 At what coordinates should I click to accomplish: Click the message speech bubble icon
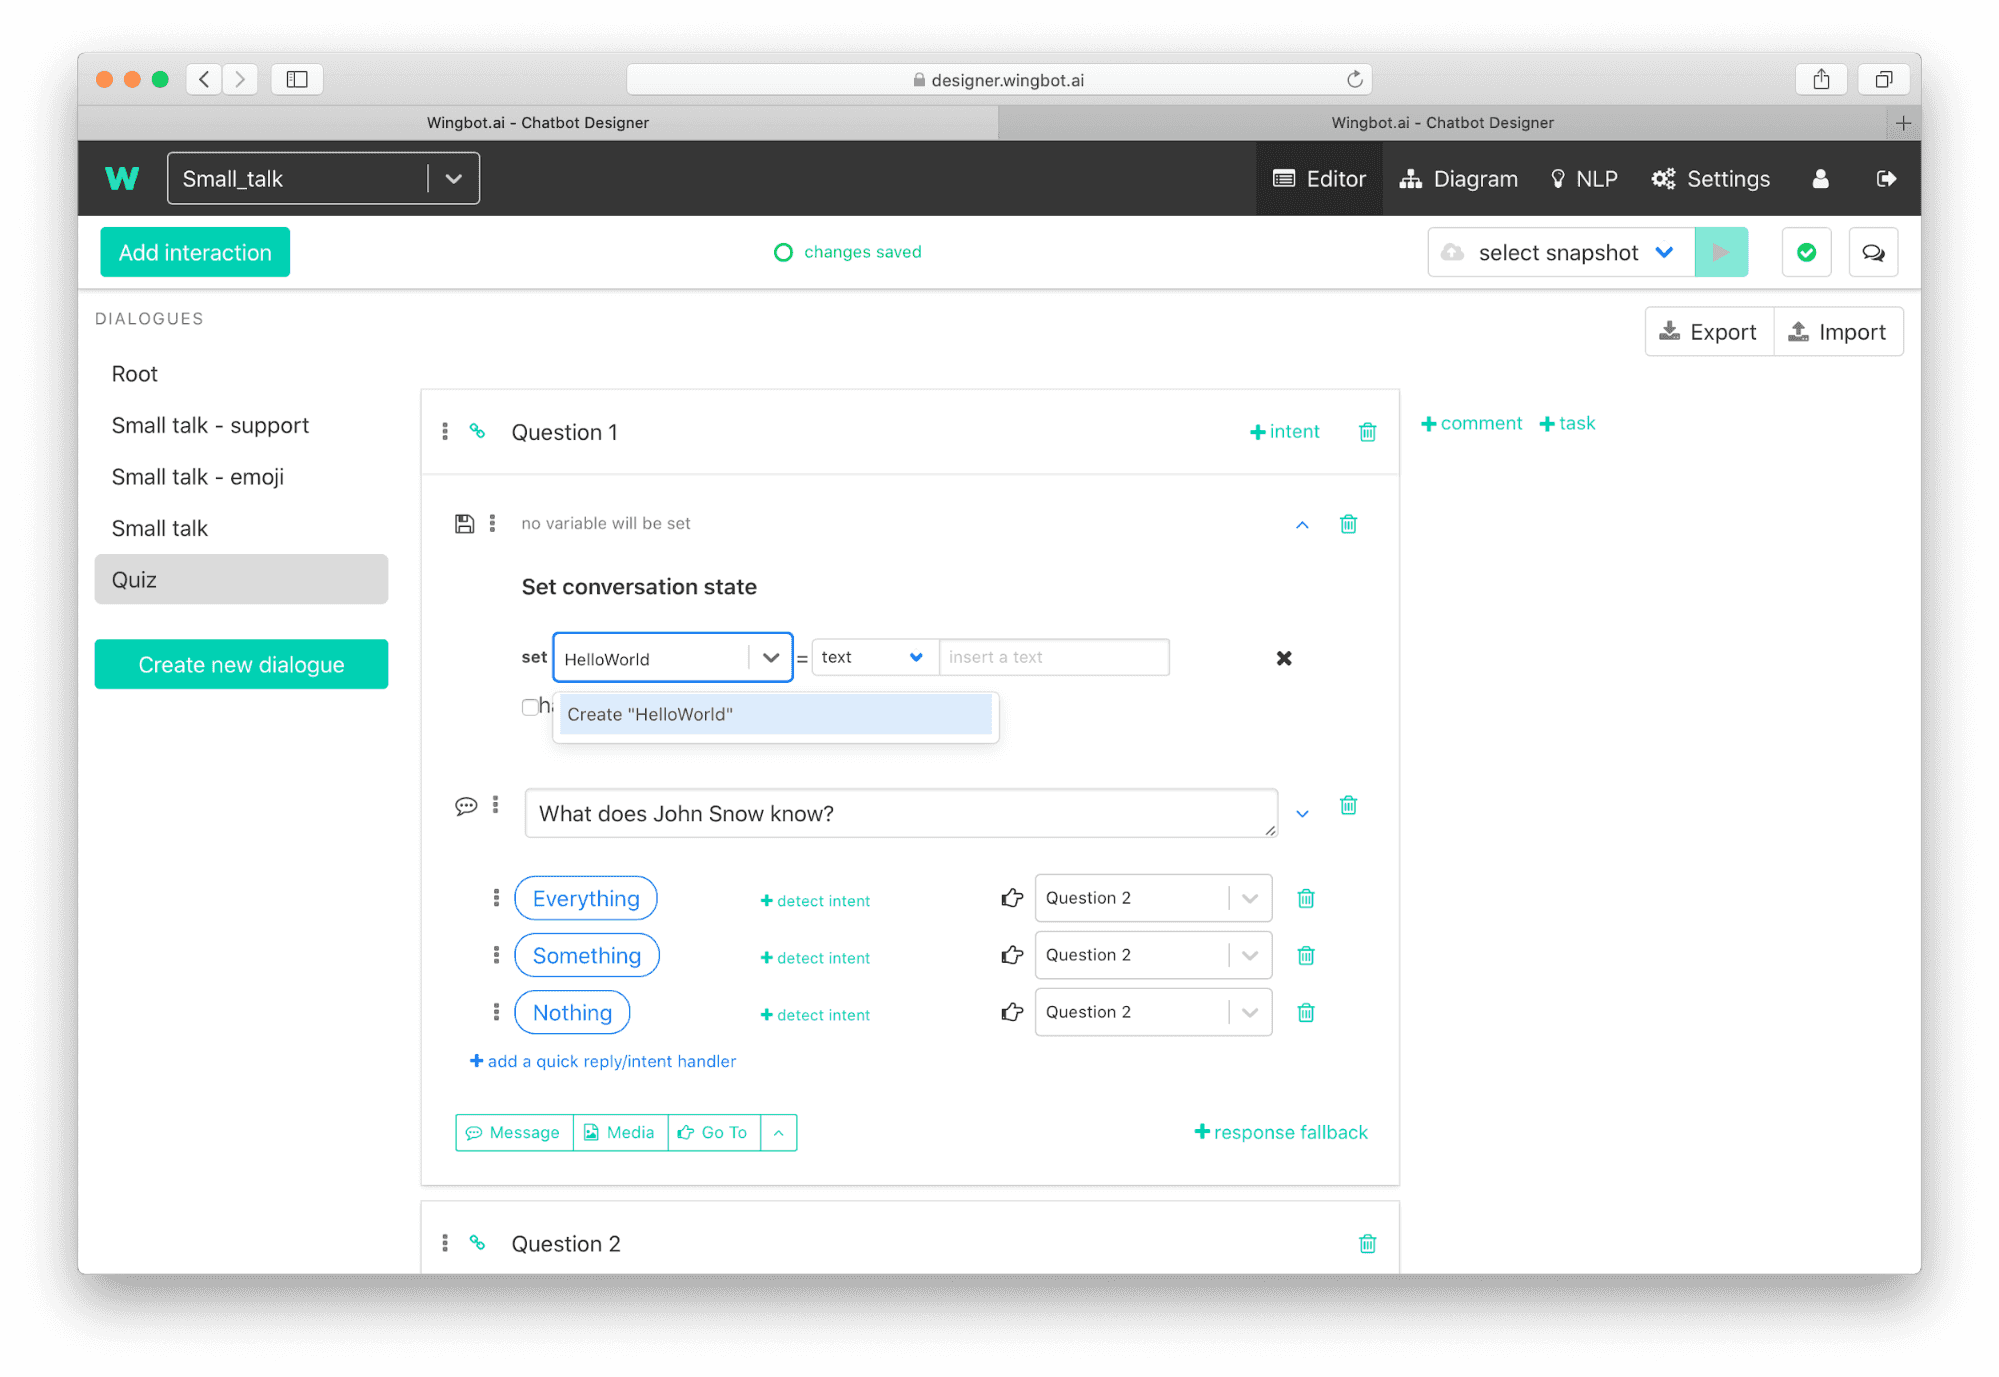[466, 806]
